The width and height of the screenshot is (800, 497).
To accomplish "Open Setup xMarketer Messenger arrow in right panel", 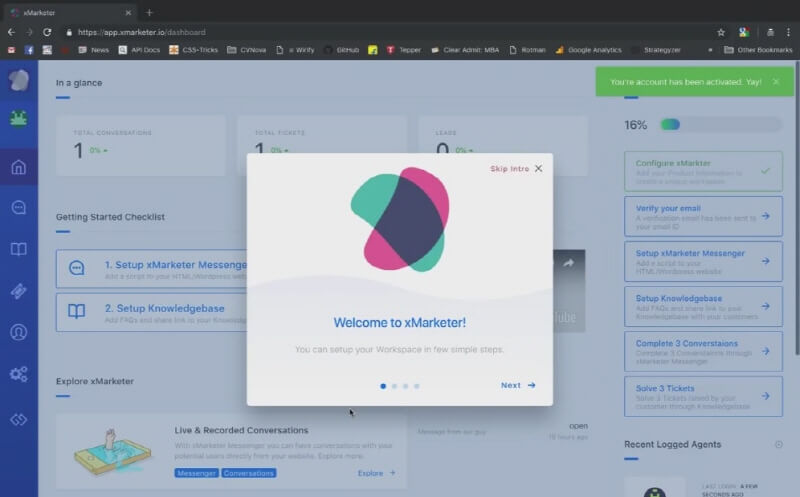I will point(765,261).
